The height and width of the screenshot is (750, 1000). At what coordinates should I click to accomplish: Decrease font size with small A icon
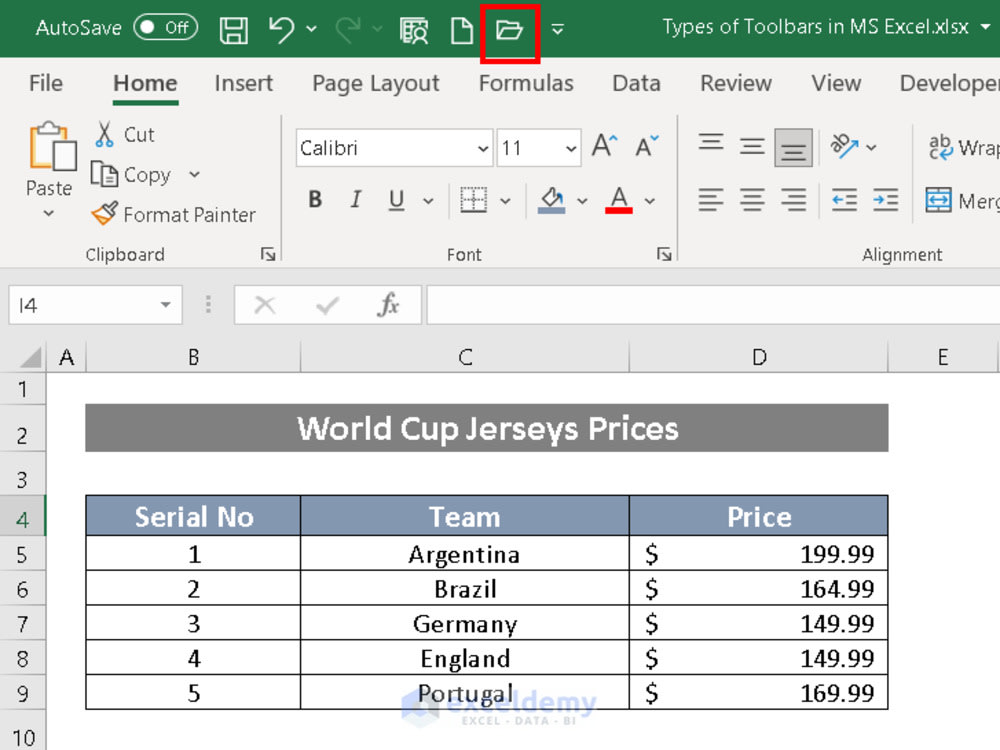coord(647,146)
